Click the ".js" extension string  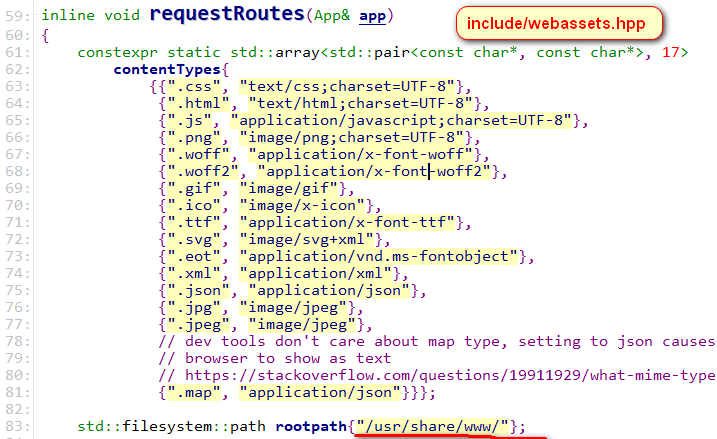point(190,121)
